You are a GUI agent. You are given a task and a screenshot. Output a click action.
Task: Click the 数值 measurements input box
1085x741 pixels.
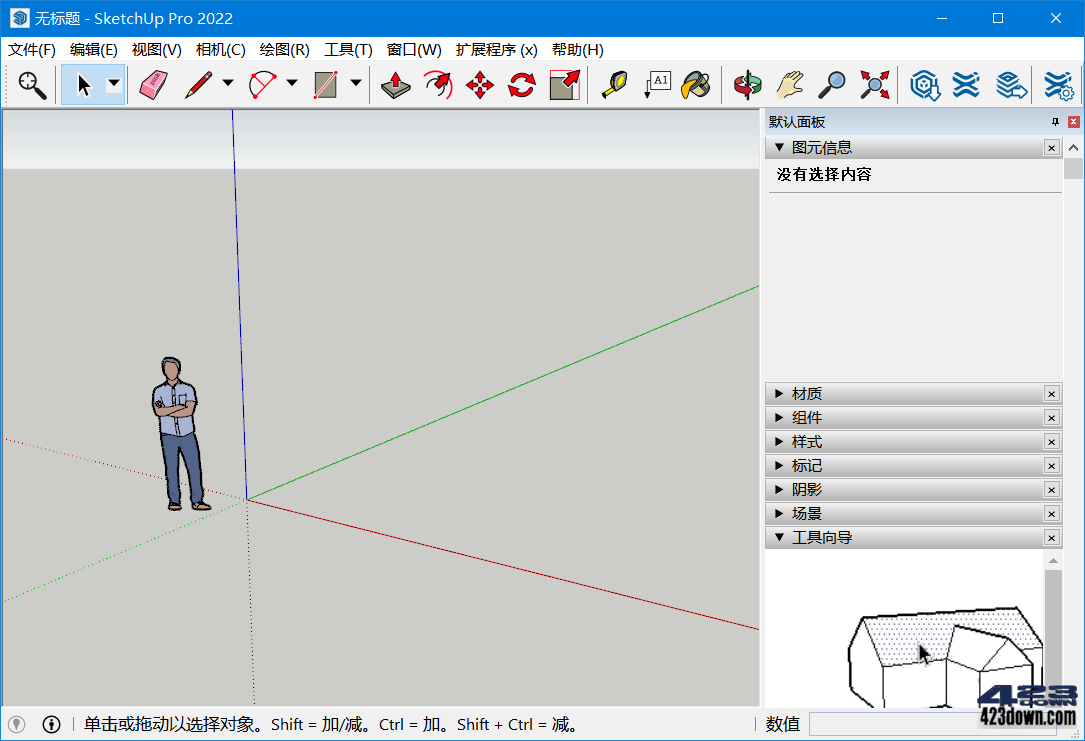(933, 724)
